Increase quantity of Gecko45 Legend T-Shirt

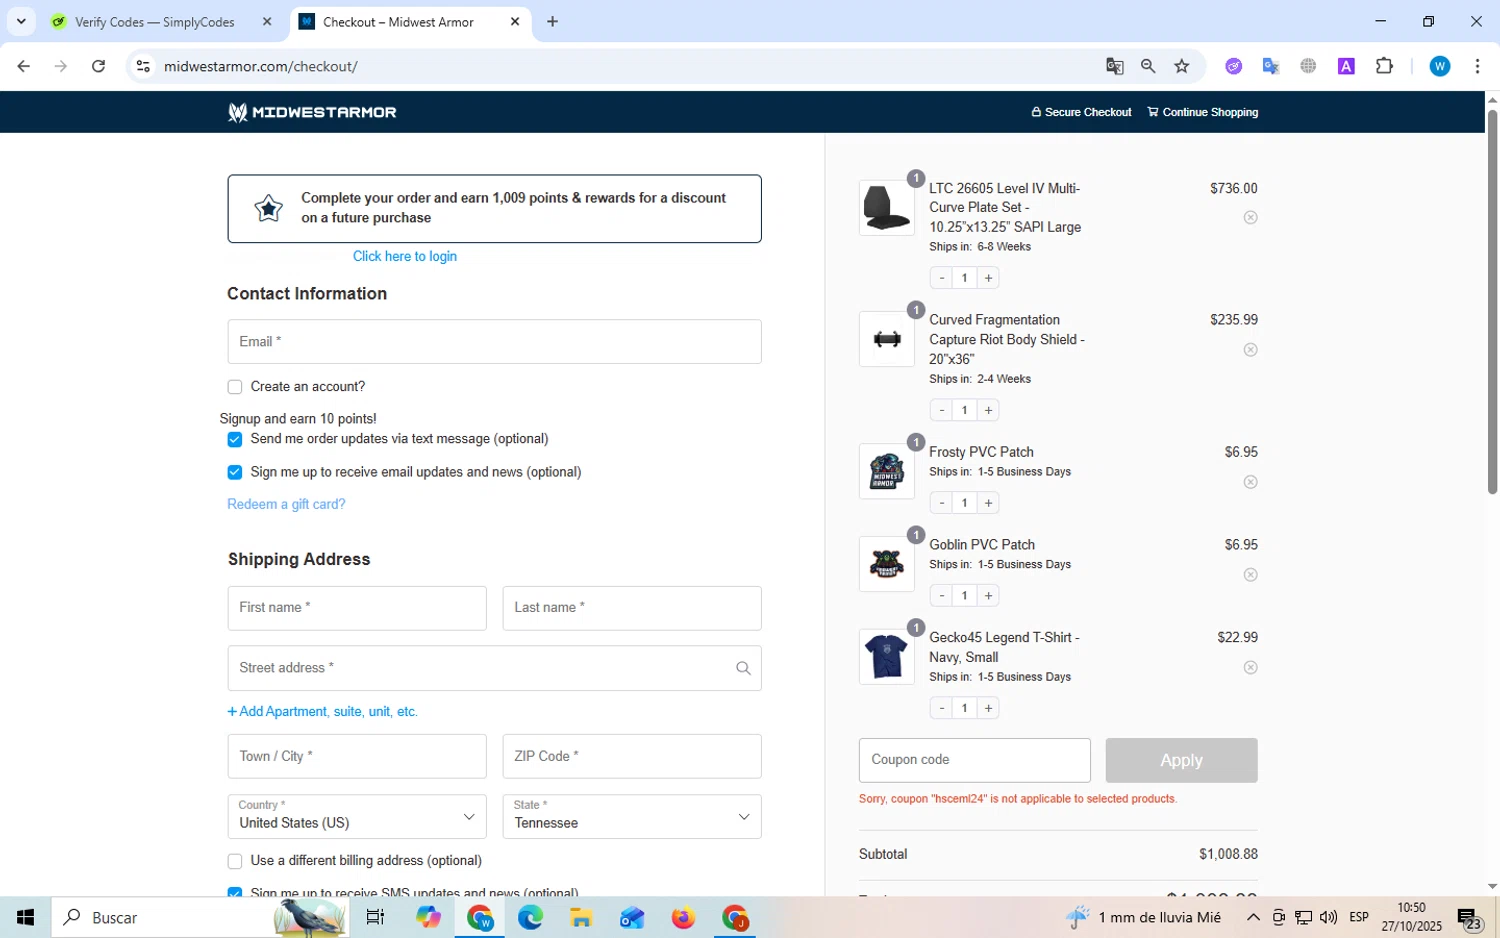(x=988, y=708)
